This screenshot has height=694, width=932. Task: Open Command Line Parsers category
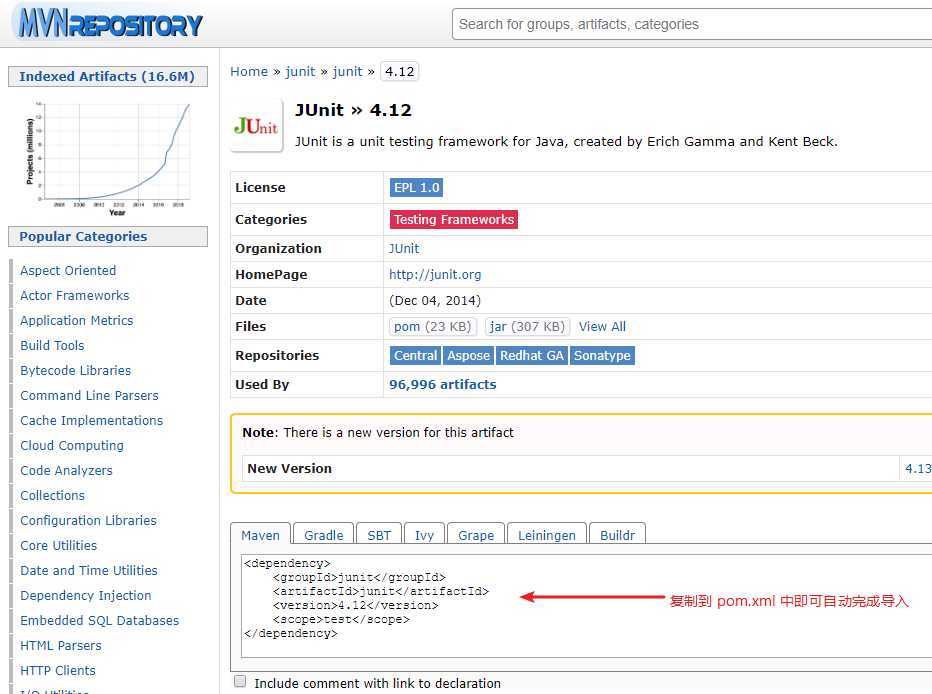click(x=89, y=395)
